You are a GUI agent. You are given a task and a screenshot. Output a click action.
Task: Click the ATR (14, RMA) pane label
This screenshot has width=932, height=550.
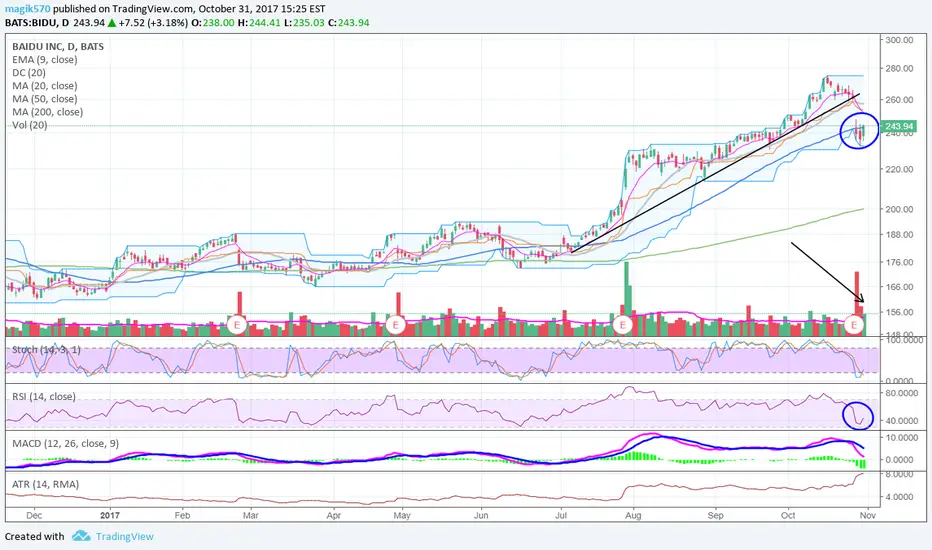pos(45,484)
